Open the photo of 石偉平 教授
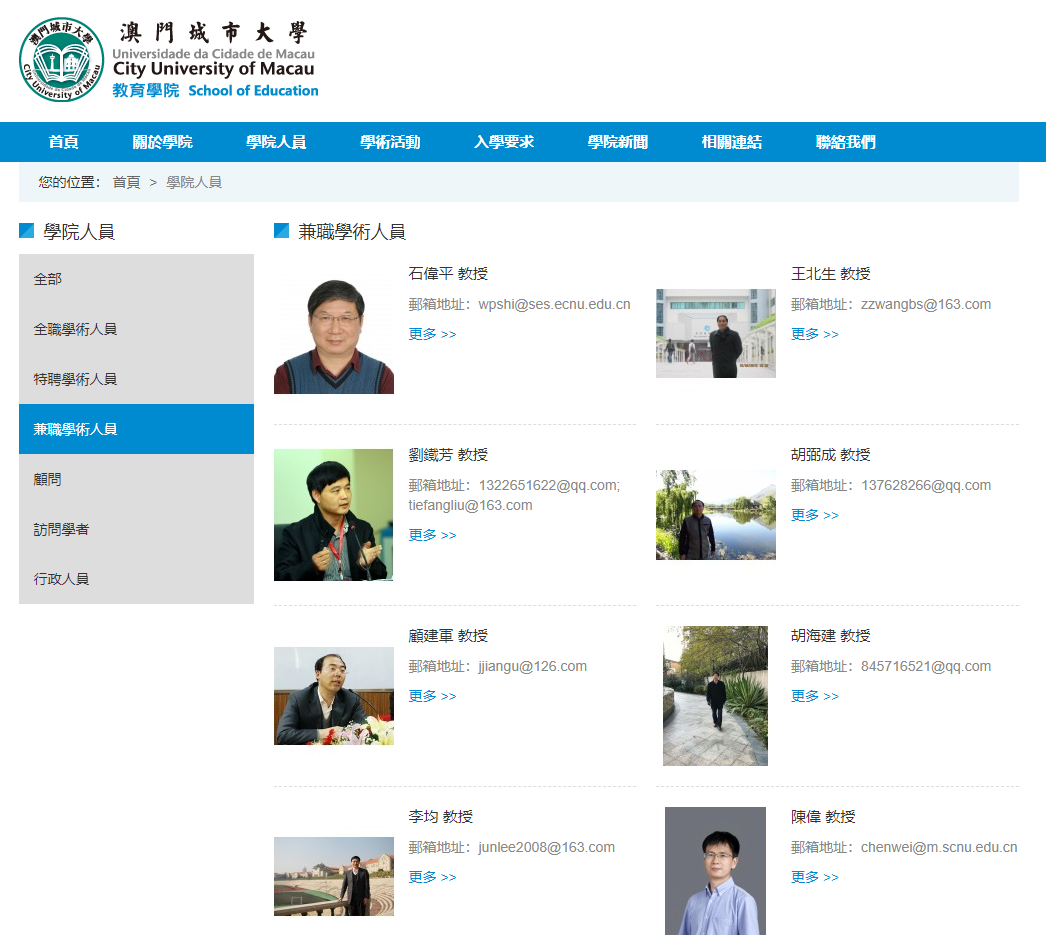Image resolution: width=1046 pixels, height=935 pixels. coord(334,333)
